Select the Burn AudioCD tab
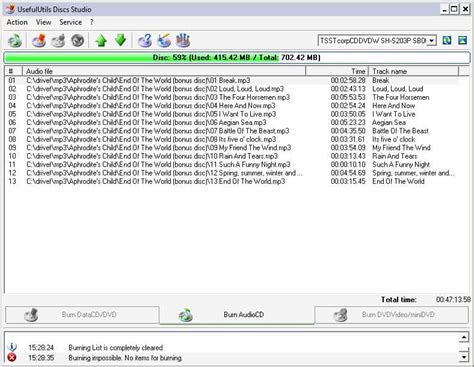 coord(237,315)
